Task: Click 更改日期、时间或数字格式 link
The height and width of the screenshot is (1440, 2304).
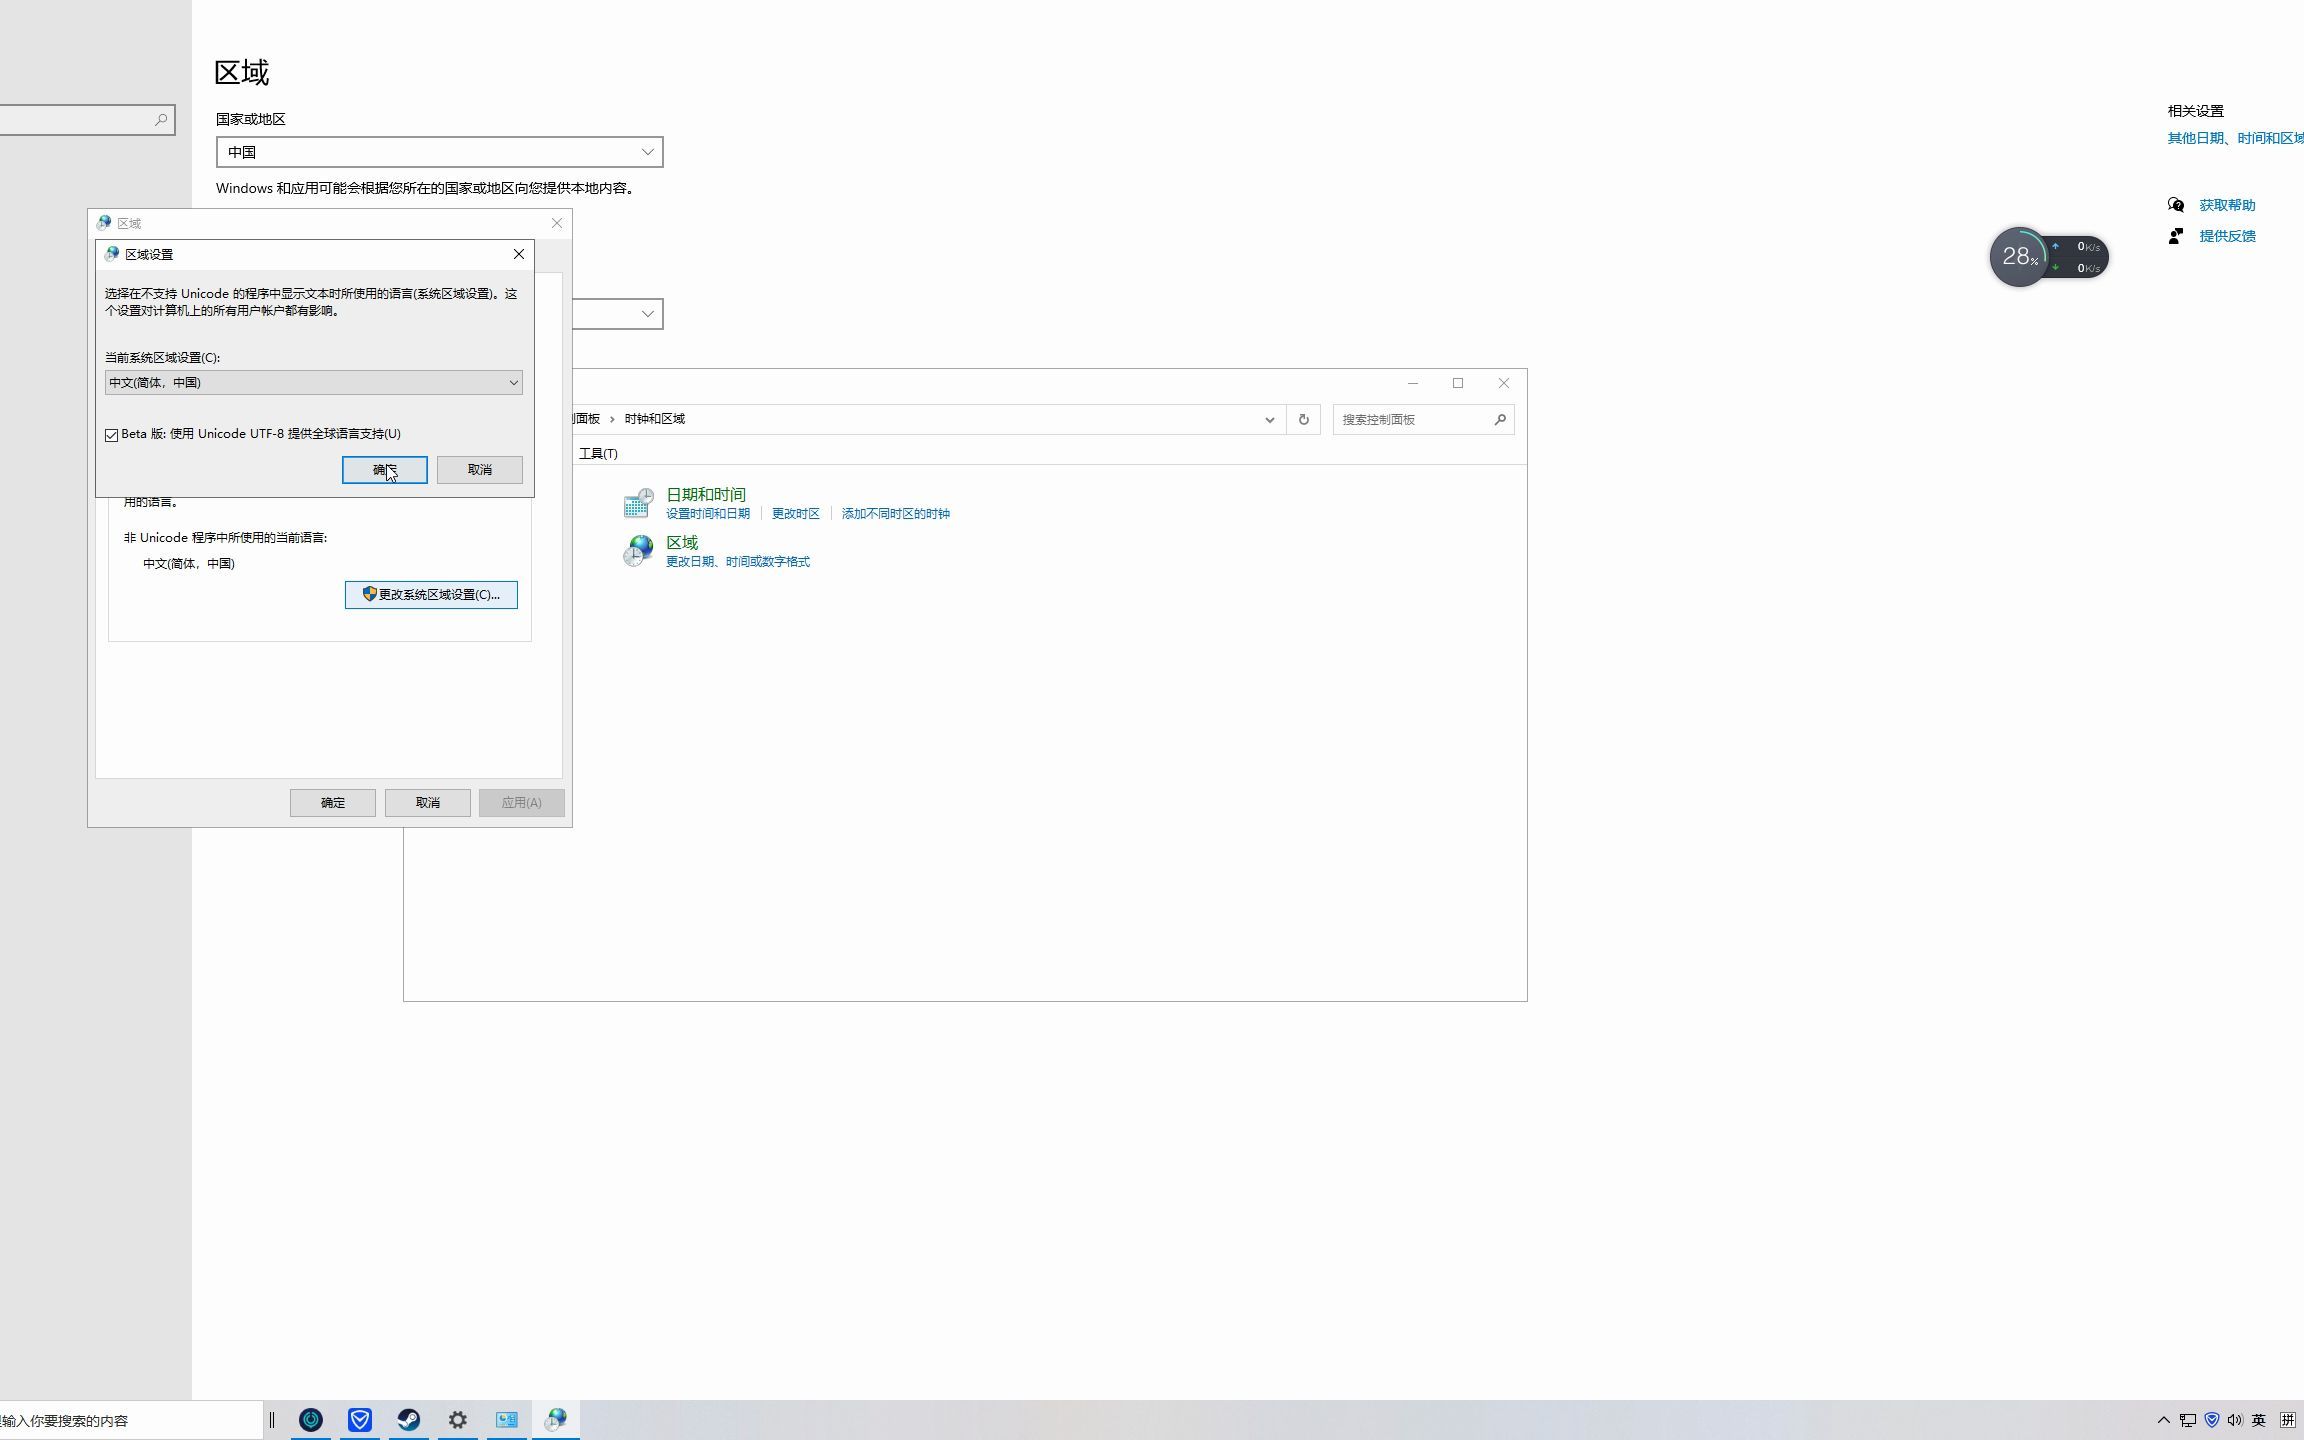Action: pyautogui.click(x=737, y=562)
